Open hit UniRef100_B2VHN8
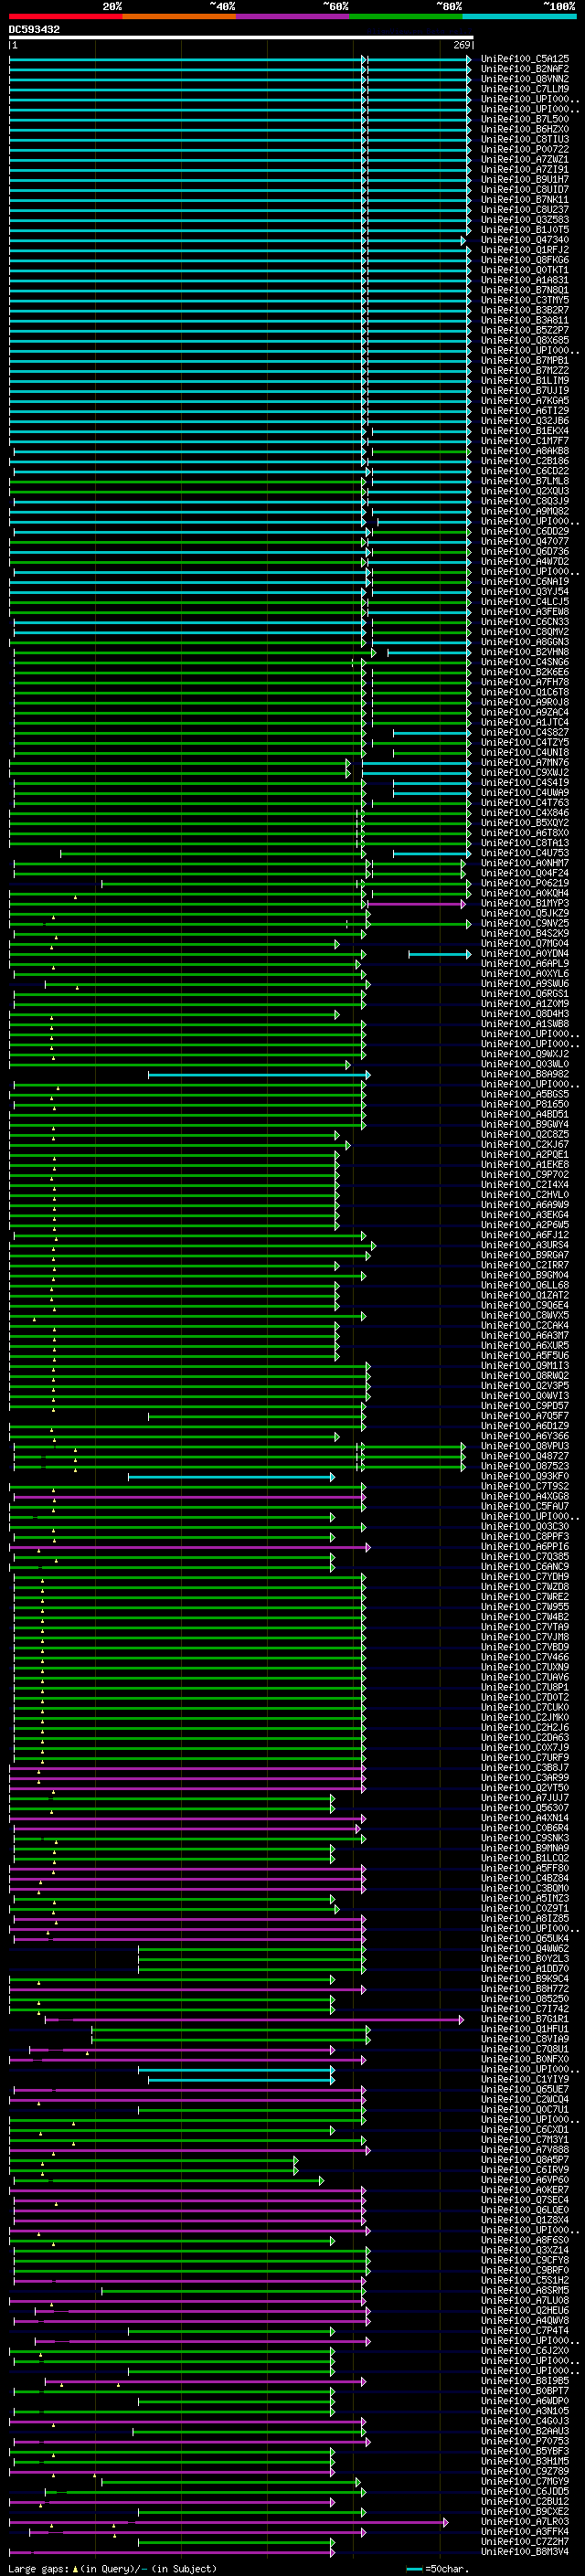The width and height of the screenshot is (585, 2576). [x=525, y=652]
